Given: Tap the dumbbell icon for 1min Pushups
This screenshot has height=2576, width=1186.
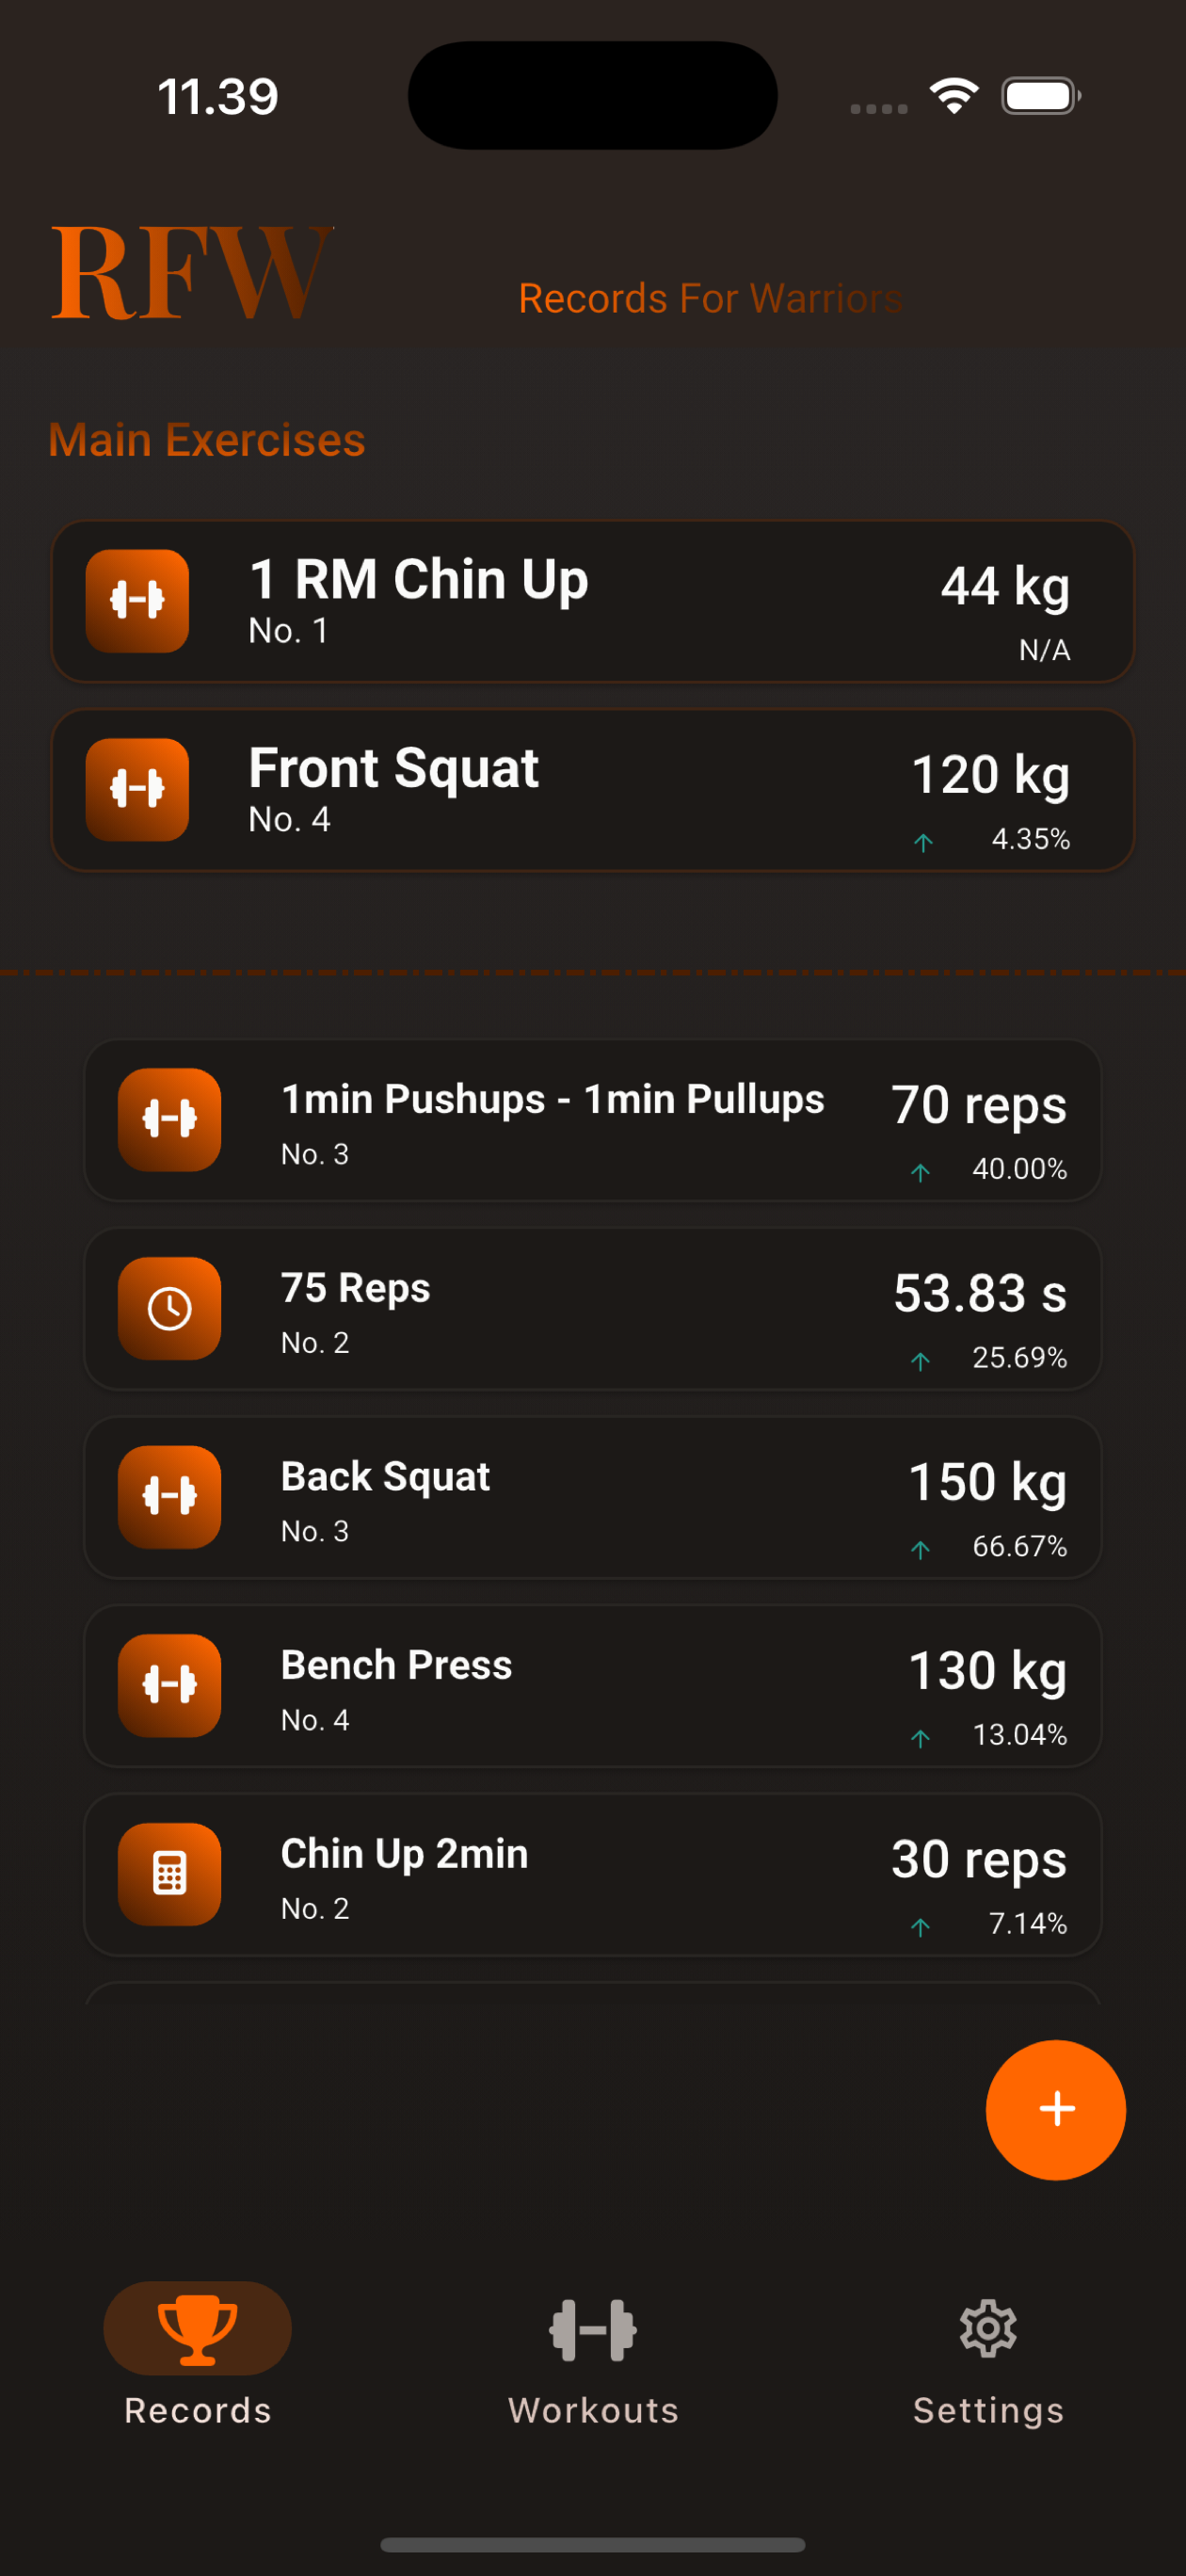Looking at the screenshot, I should pos(169,1119).
